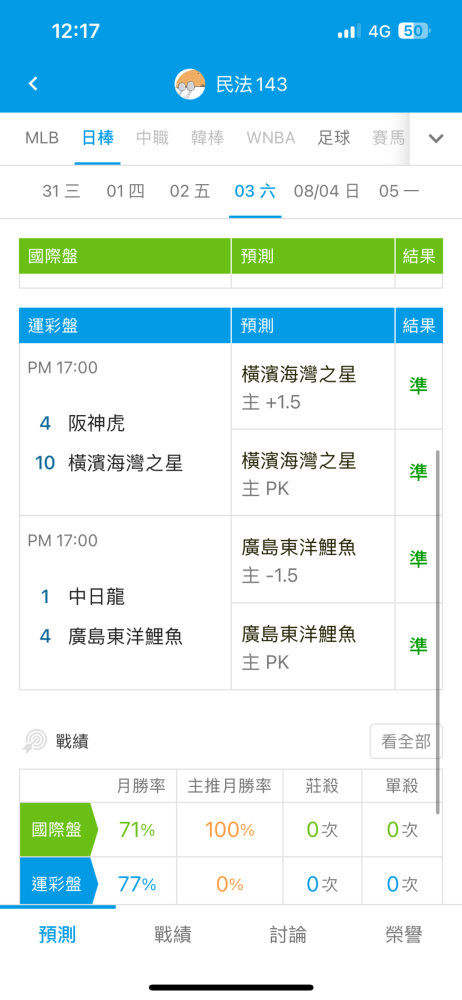Tap the signal strength bars icon
This screenshot has width=462, height=1000.
click(x=350, y=31)
